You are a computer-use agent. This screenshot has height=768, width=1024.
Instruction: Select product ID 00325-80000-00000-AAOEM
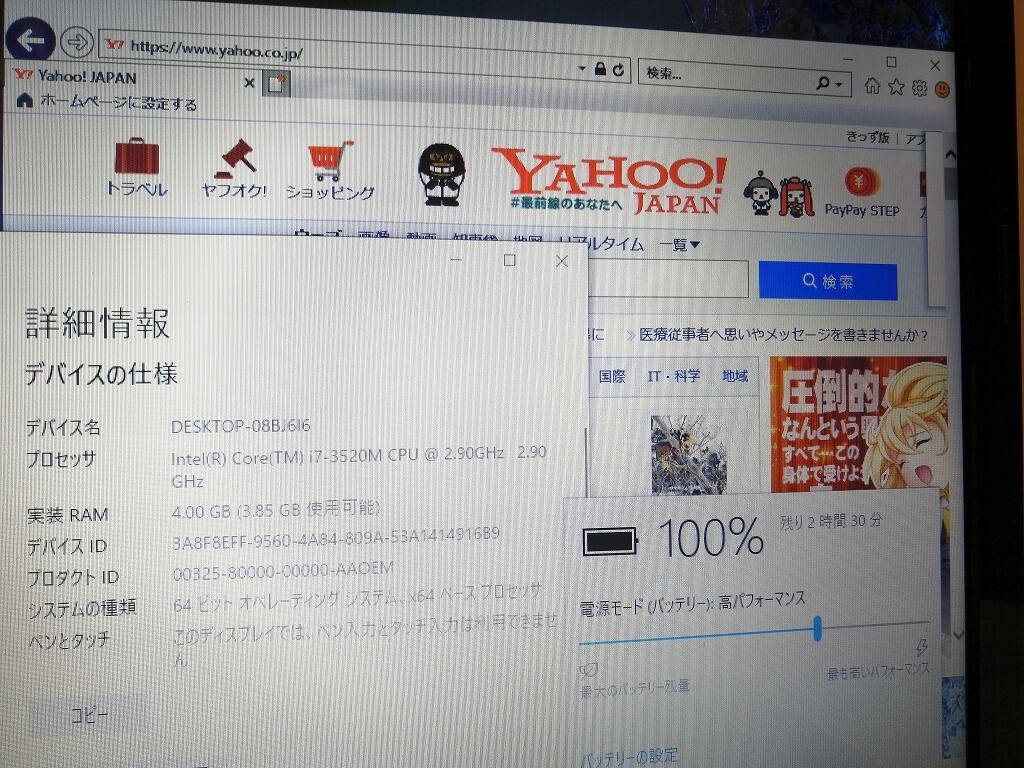coord(283,571)
